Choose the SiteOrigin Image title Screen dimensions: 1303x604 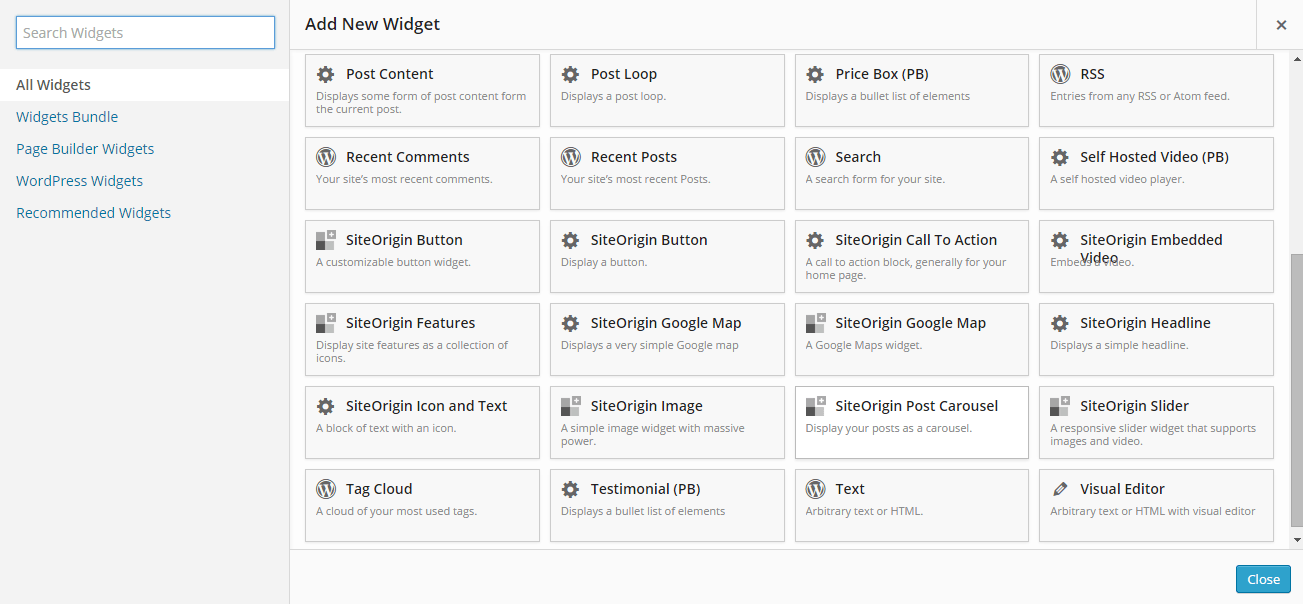tap(646, 406)
